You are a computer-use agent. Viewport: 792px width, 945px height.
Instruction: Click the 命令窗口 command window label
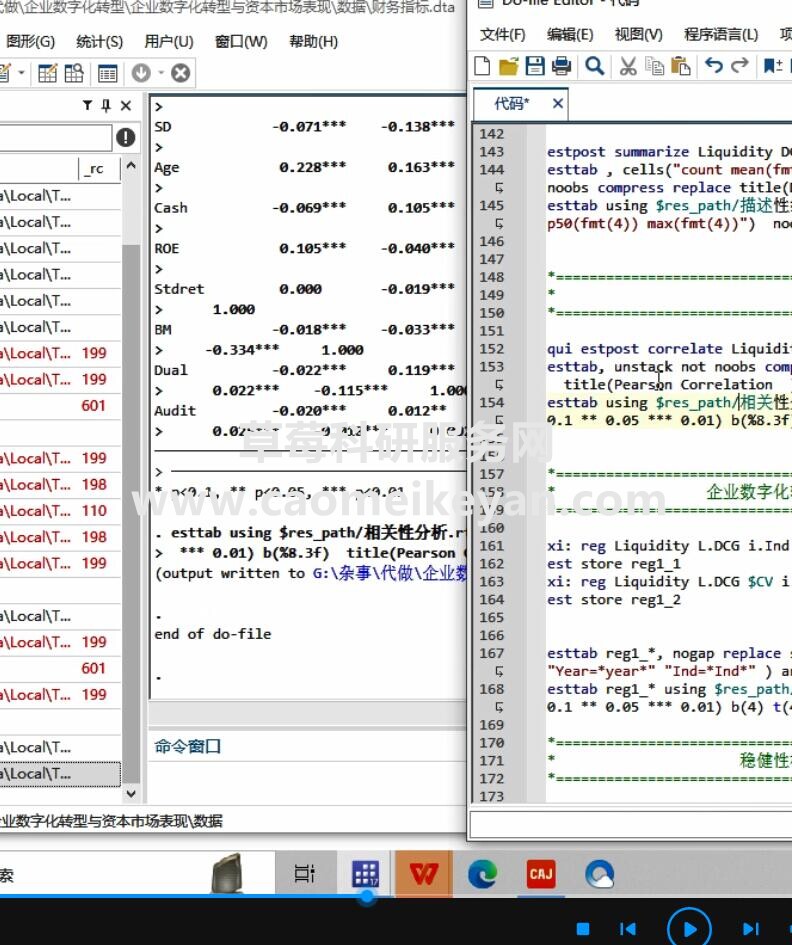point(187,746)
